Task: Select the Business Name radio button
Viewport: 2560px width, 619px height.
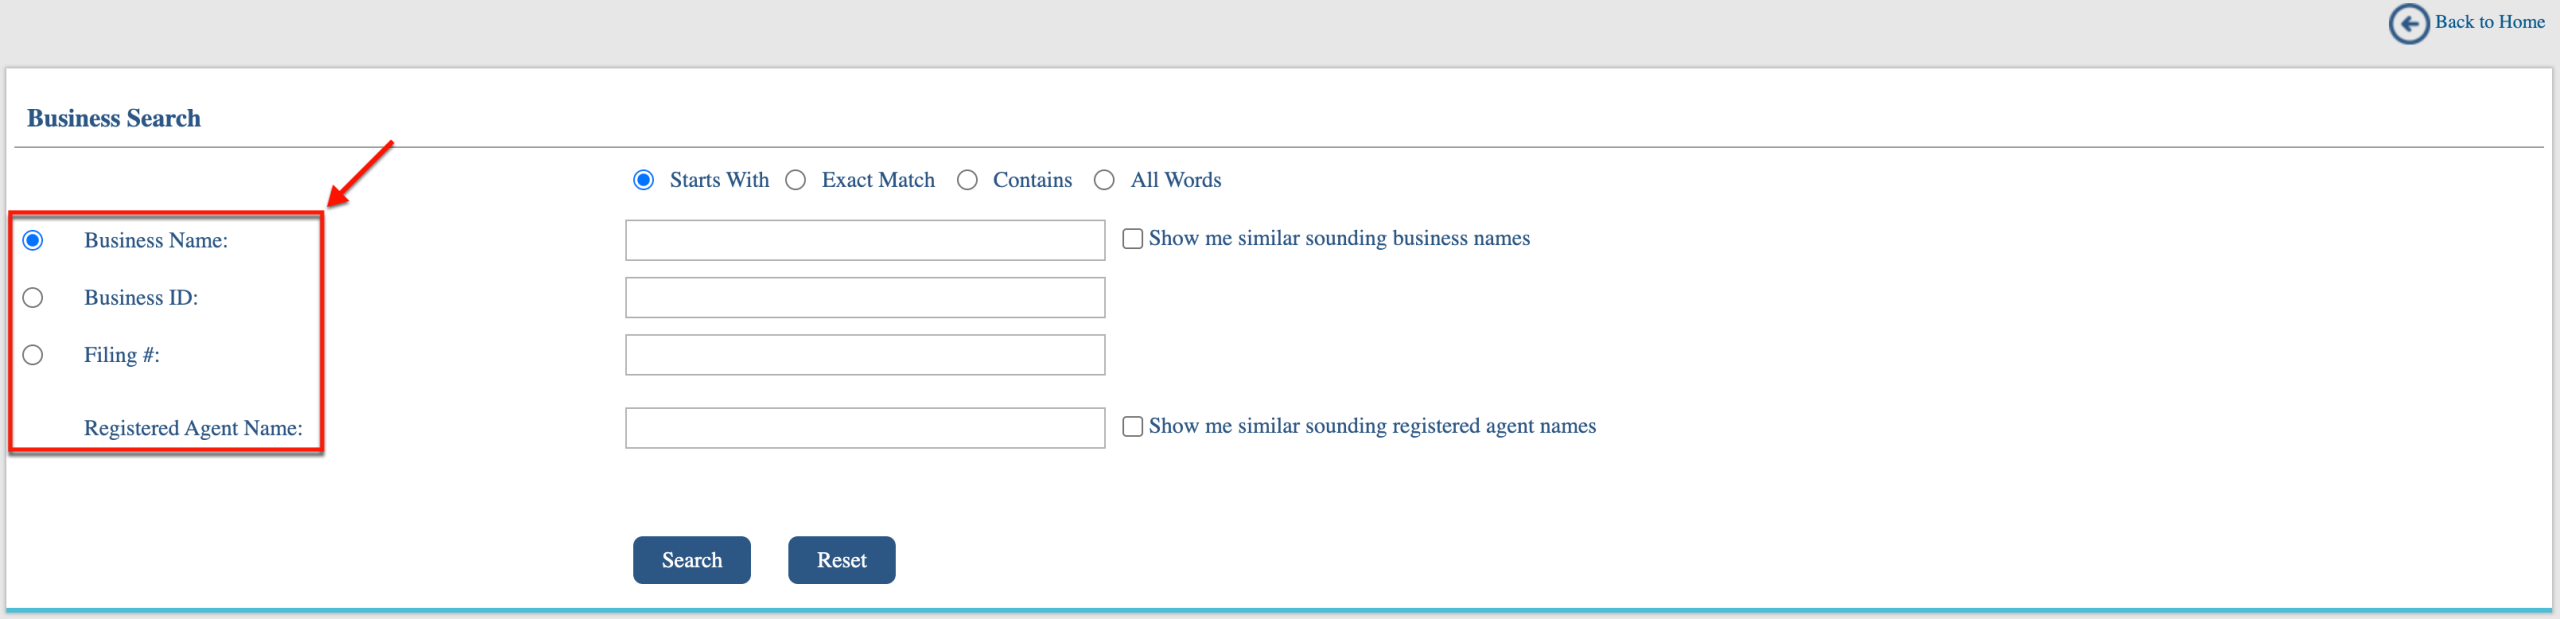Action: [33, 240]
